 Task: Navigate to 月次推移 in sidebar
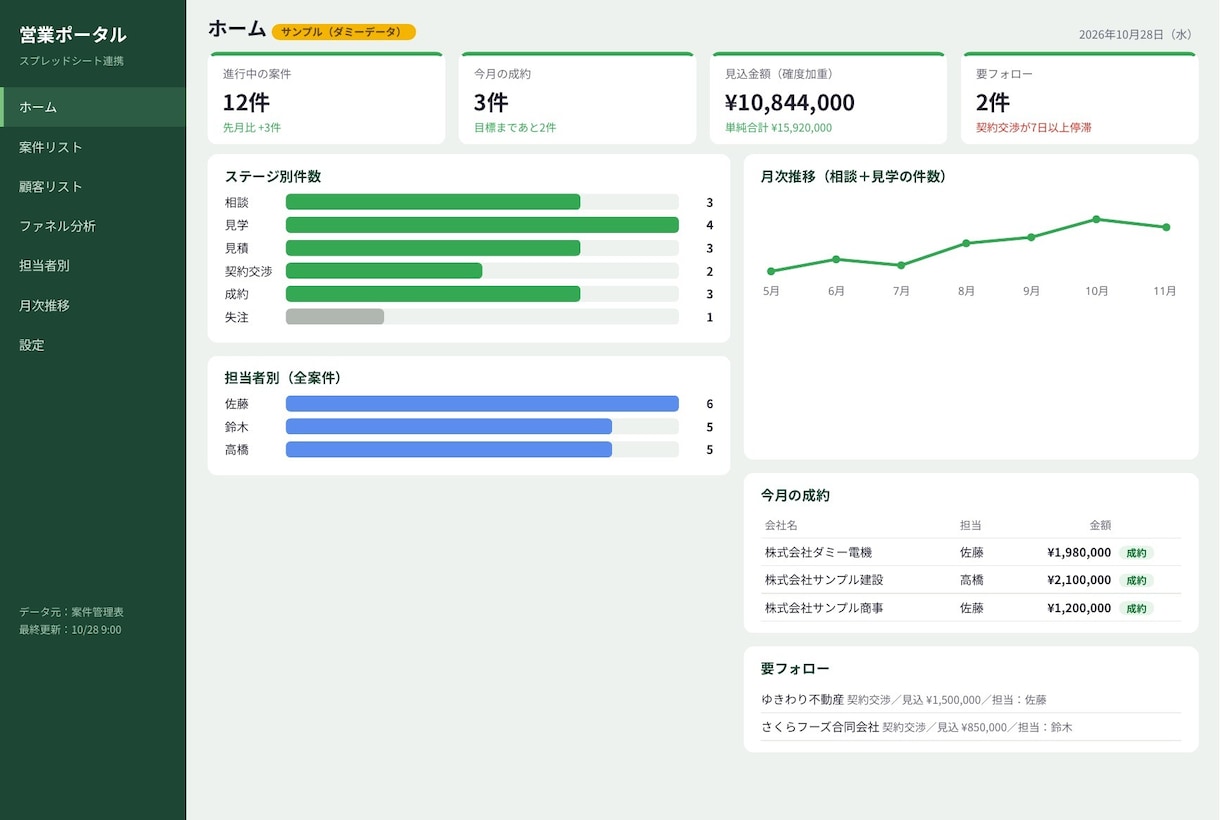tap(93, 305)
